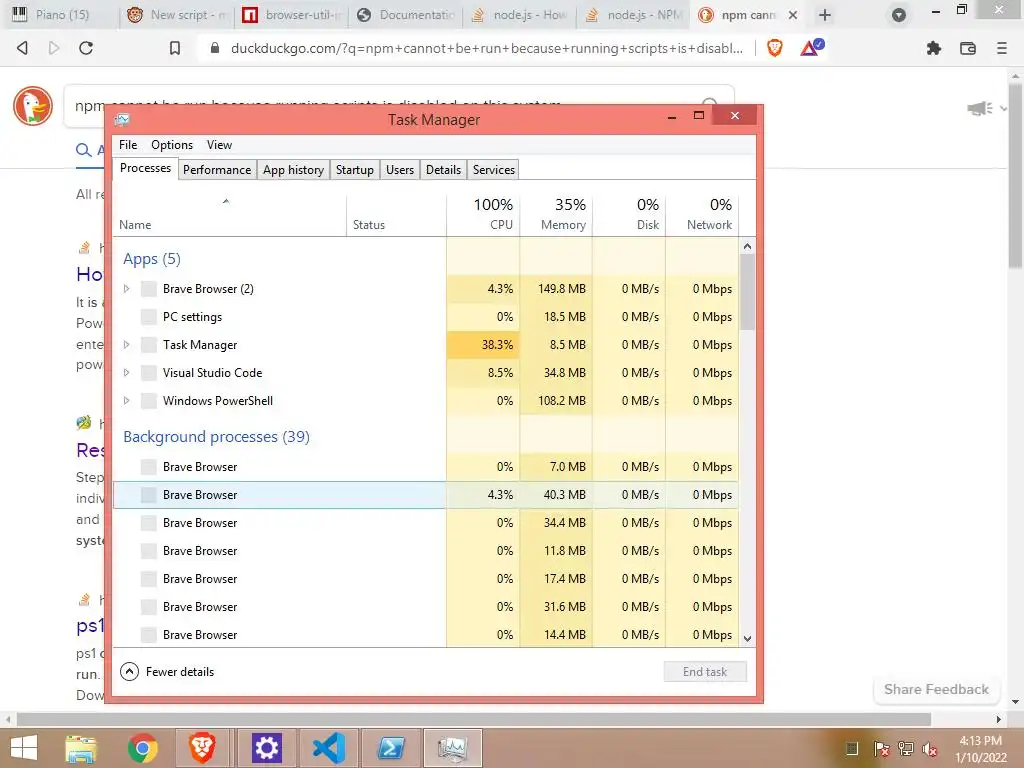Open File Explorer from the taskbar

point(81,748)
